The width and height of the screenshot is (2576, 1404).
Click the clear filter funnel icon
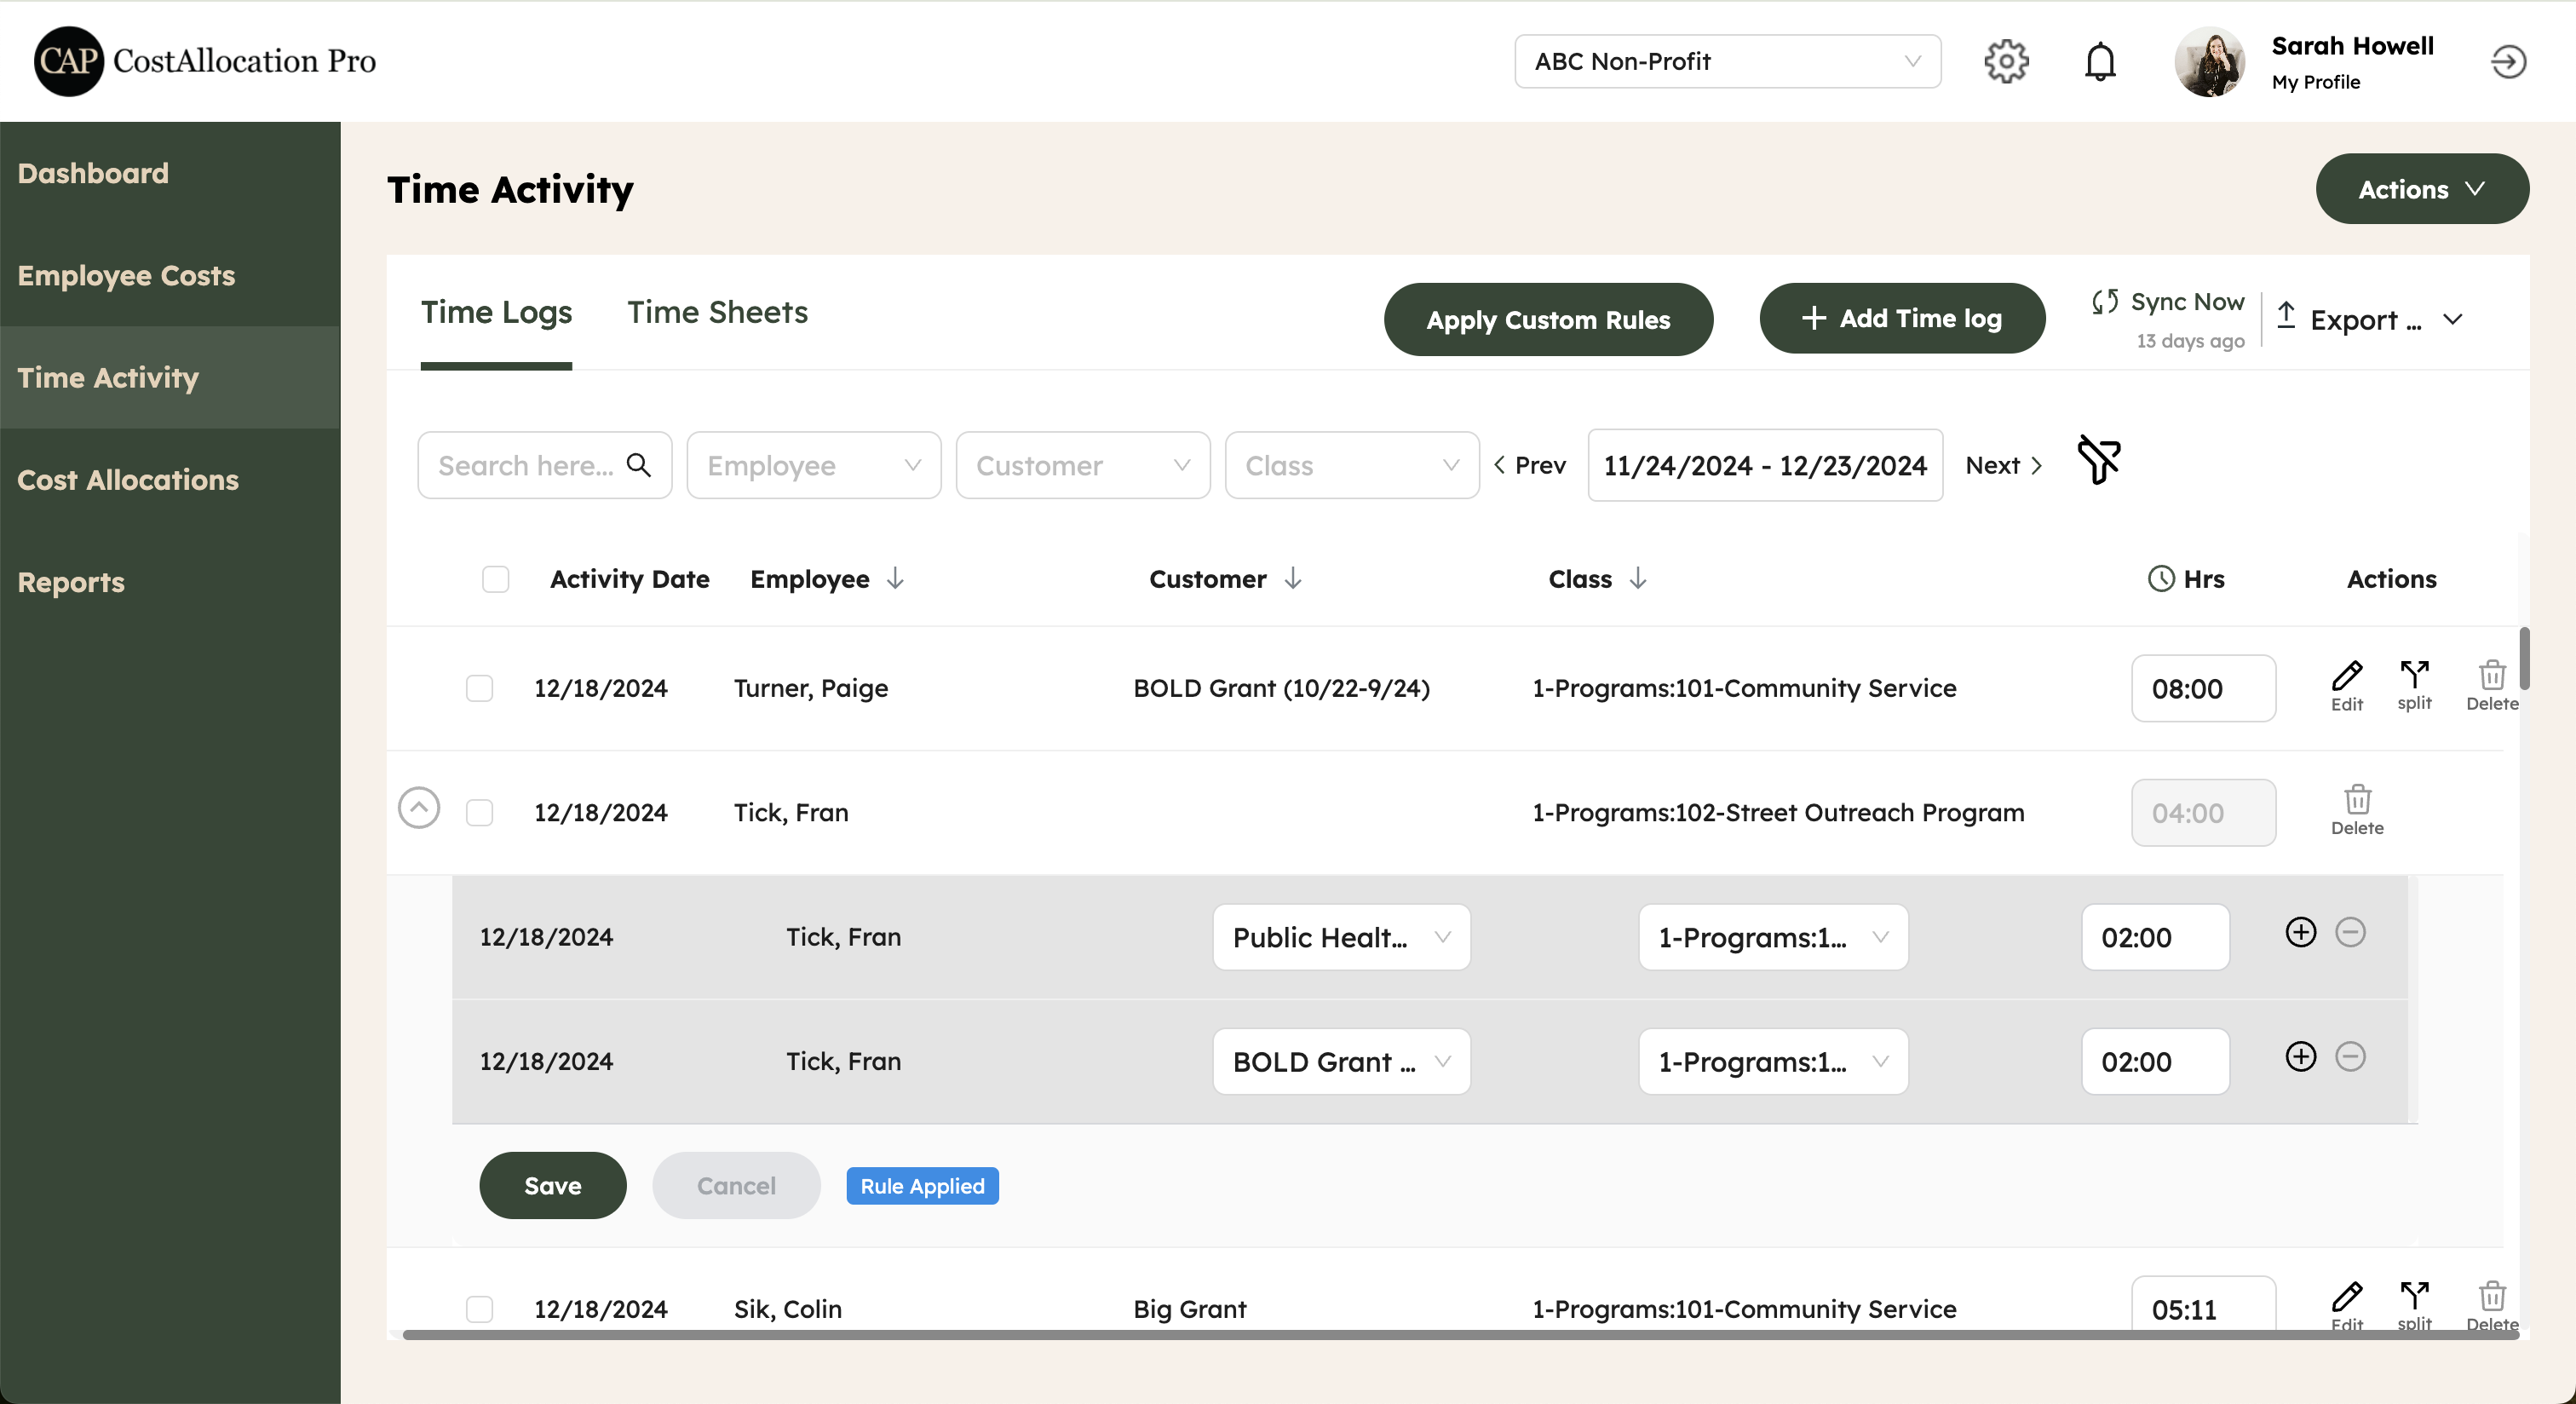tap(2098, 461)
